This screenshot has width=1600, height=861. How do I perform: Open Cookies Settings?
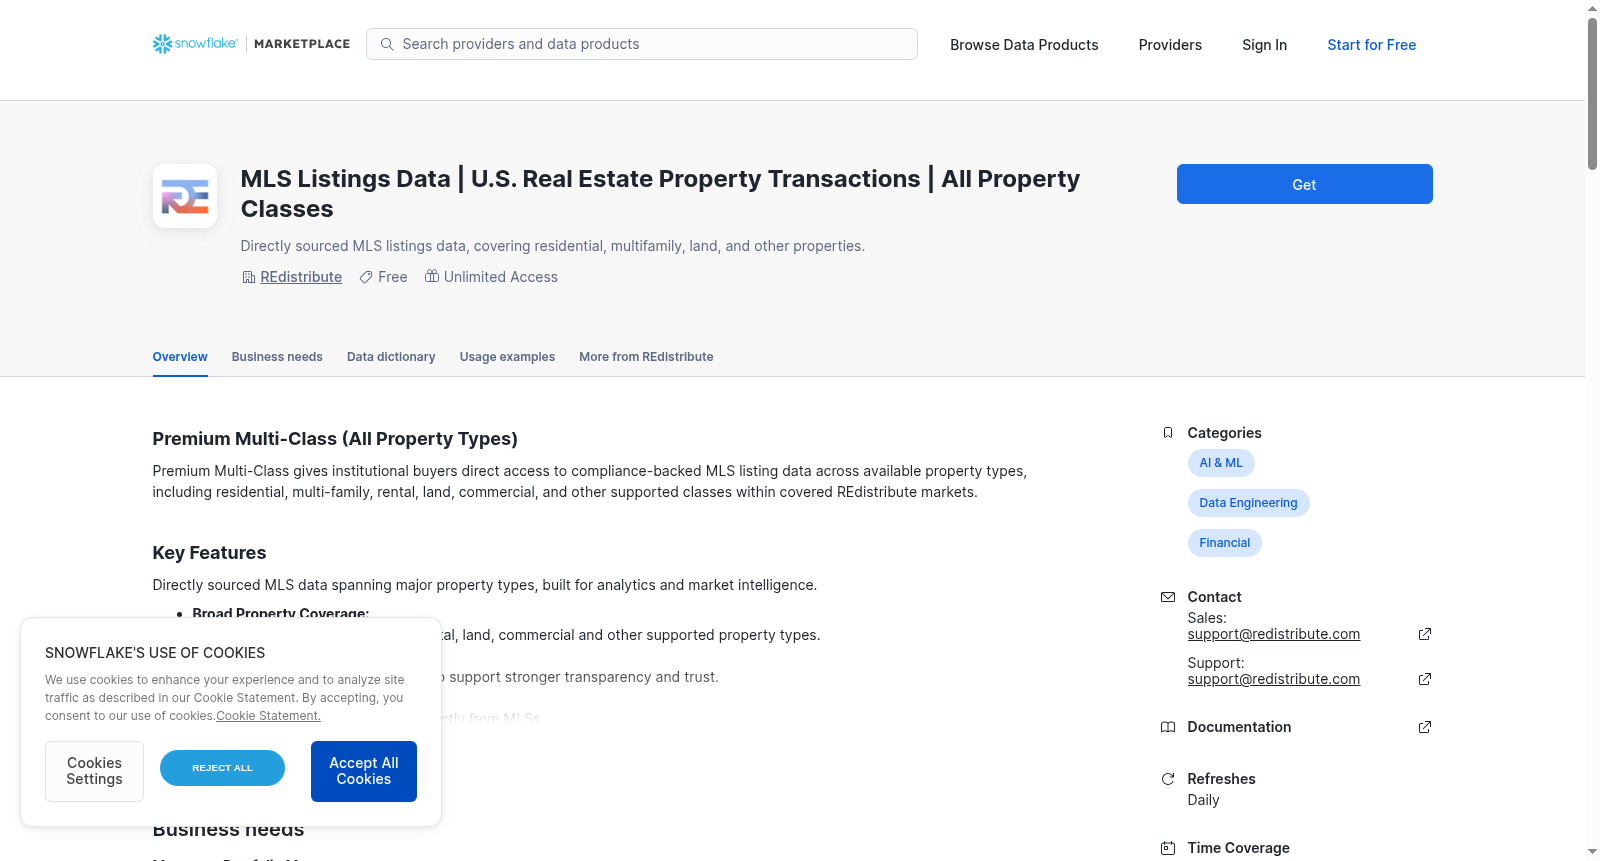[x=94, y=771]
